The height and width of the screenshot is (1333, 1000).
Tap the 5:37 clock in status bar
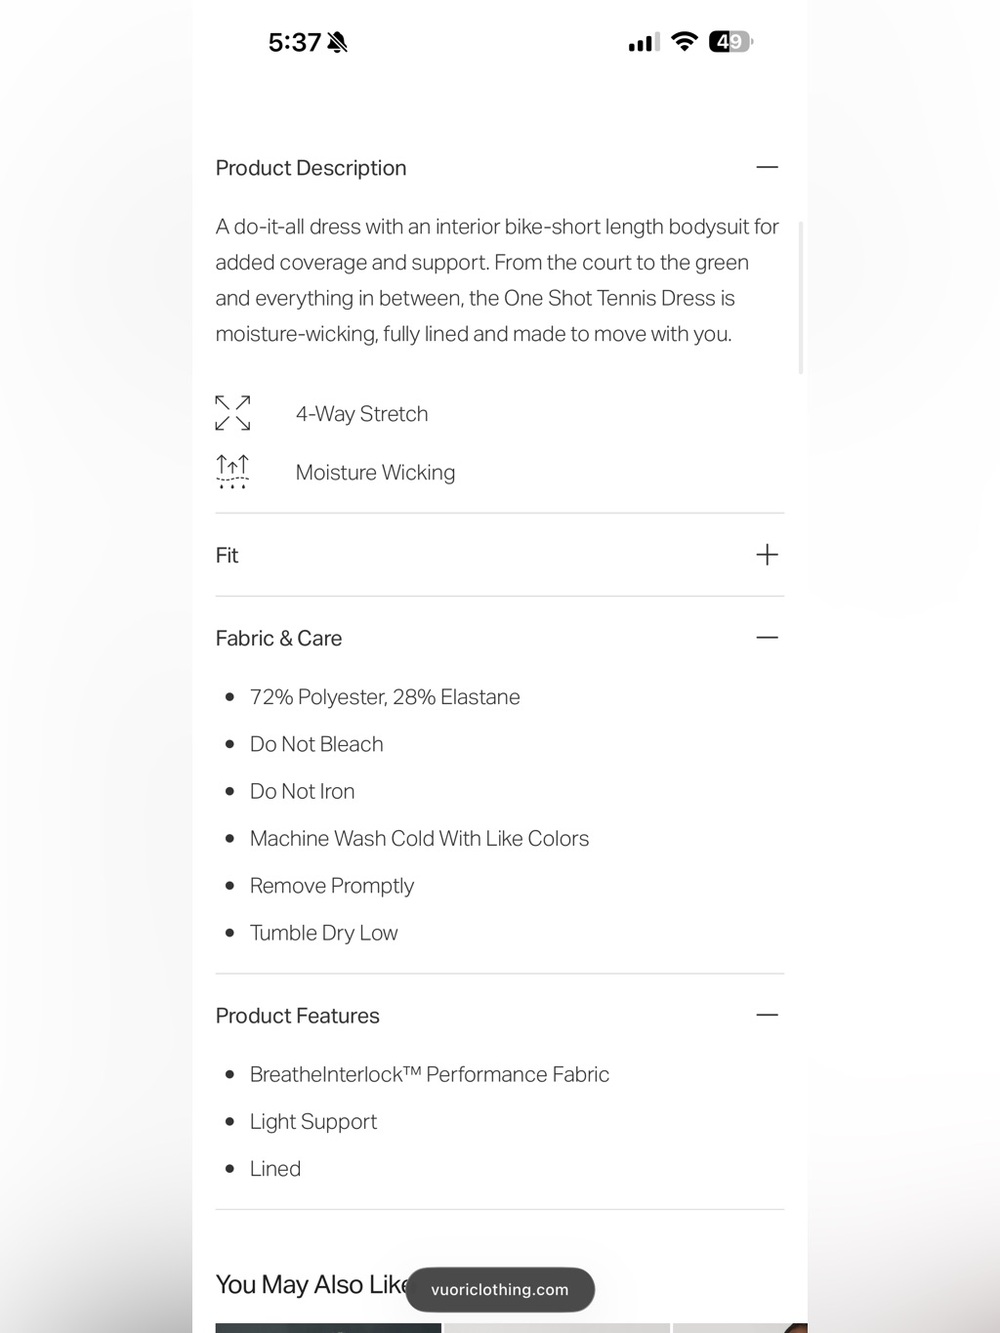[294, 42]
